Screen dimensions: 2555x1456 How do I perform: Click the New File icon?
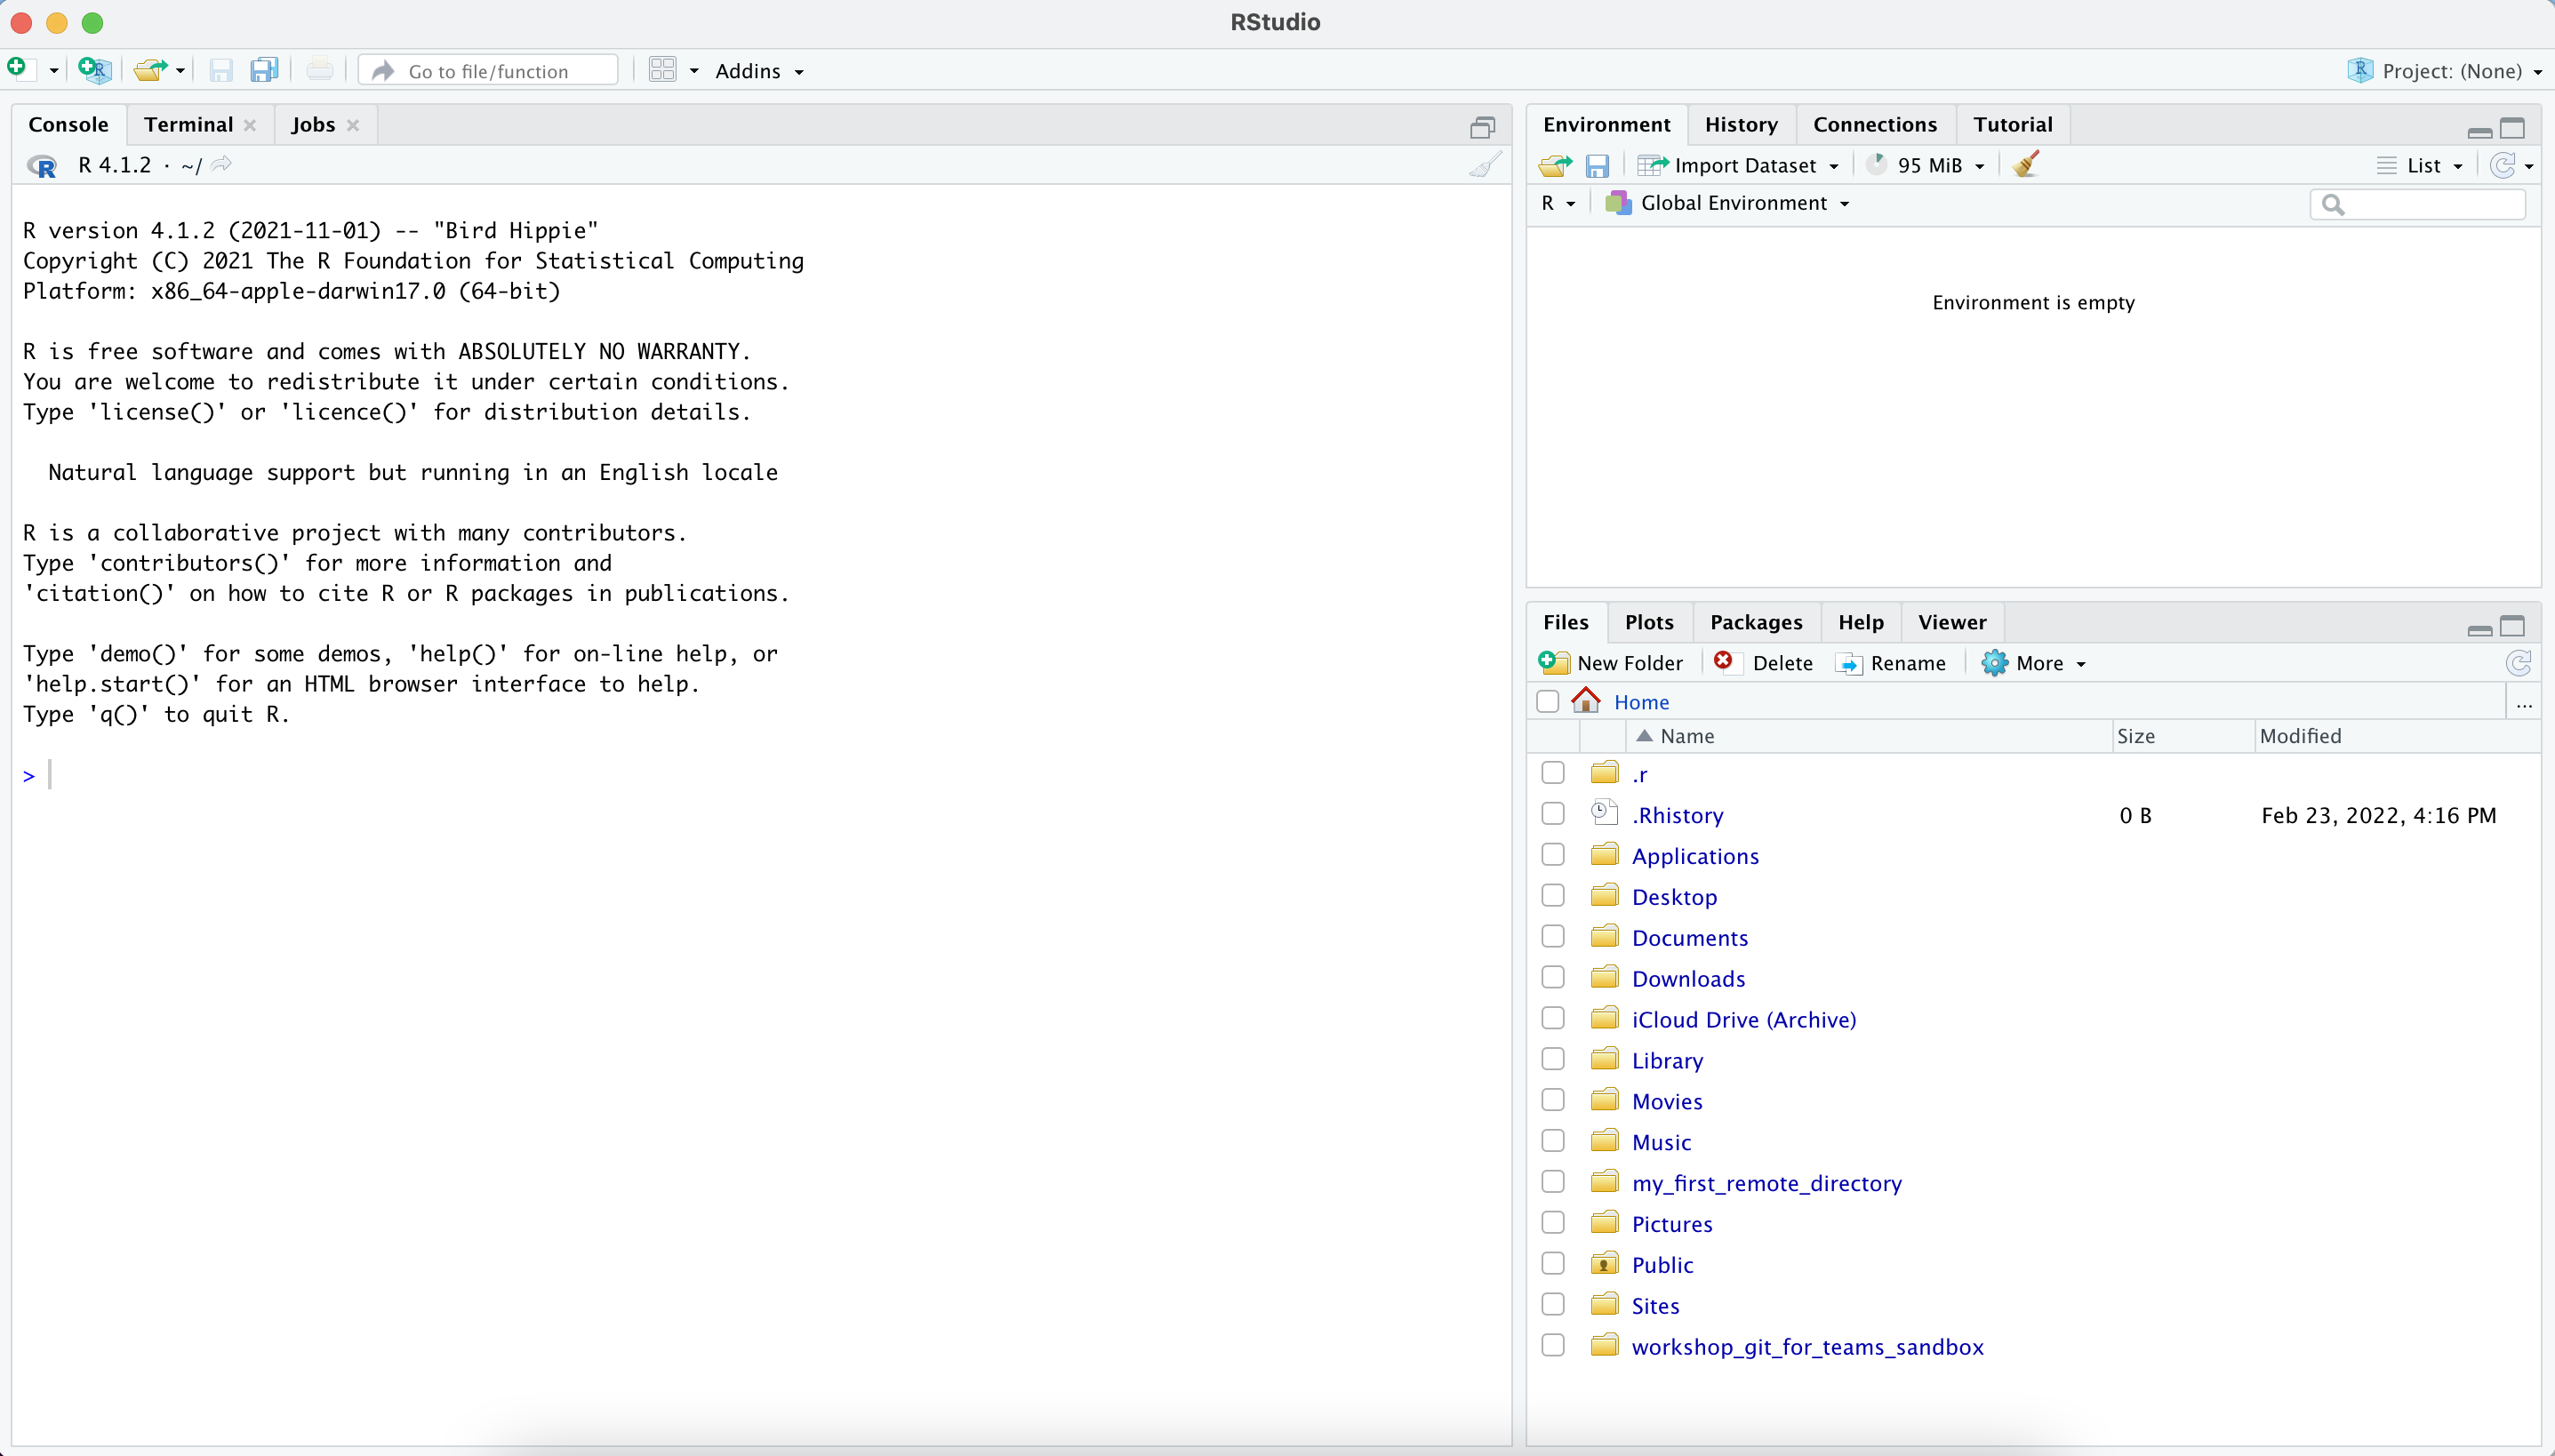coord(18,69)
